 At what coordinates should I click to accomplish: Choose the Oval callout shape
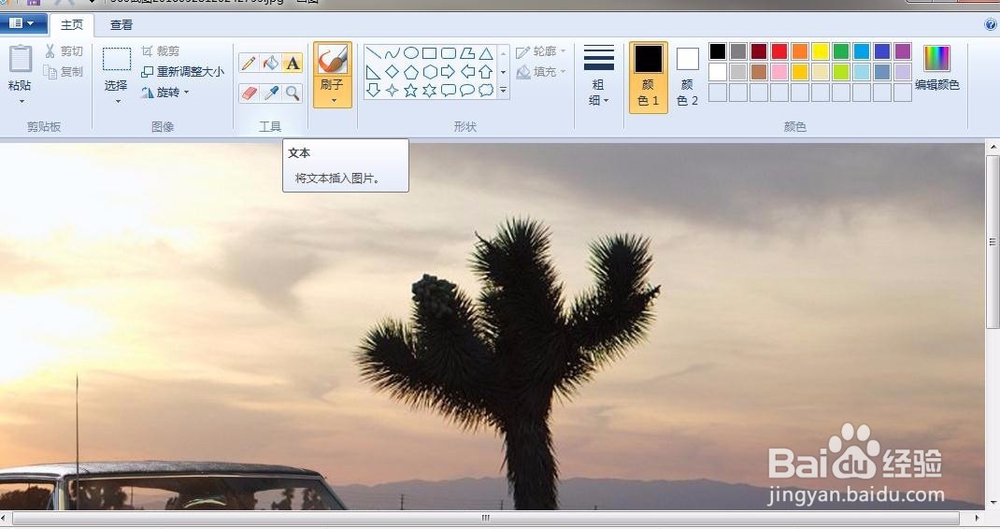coord(467,90)
